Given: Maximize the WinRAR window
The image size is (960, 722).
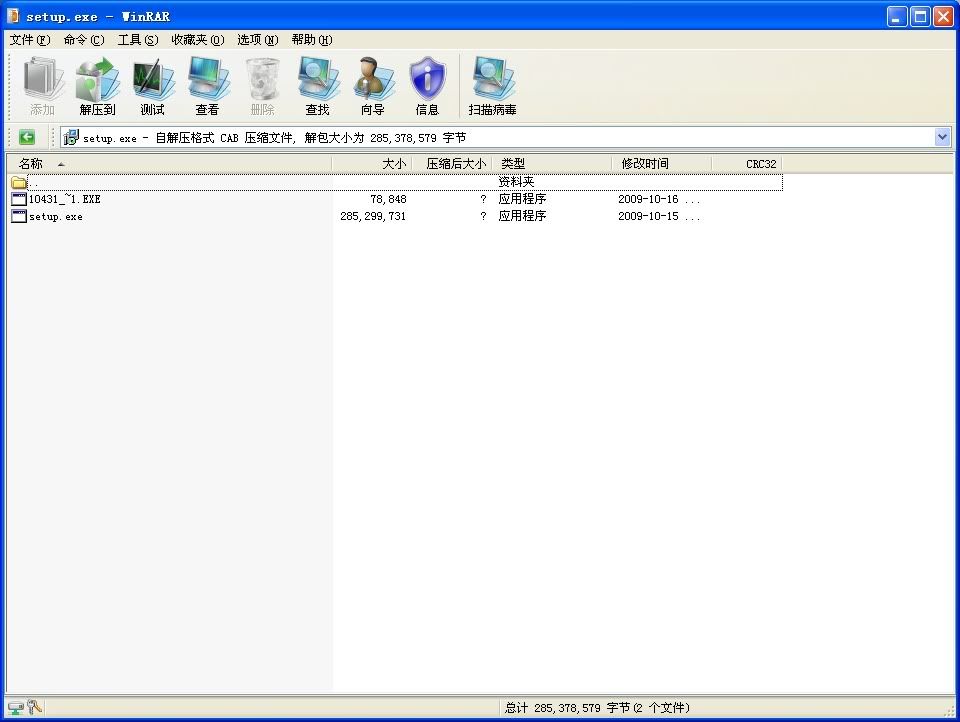Looking at the screenshot, I should coord(920,16).
